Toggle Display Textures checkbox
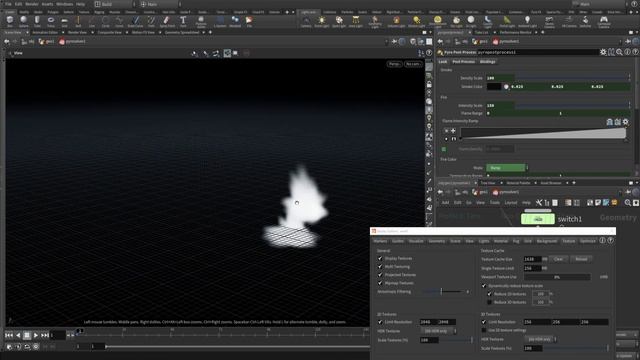The width and height of the screenshot is (640, 360). [380, 258]
